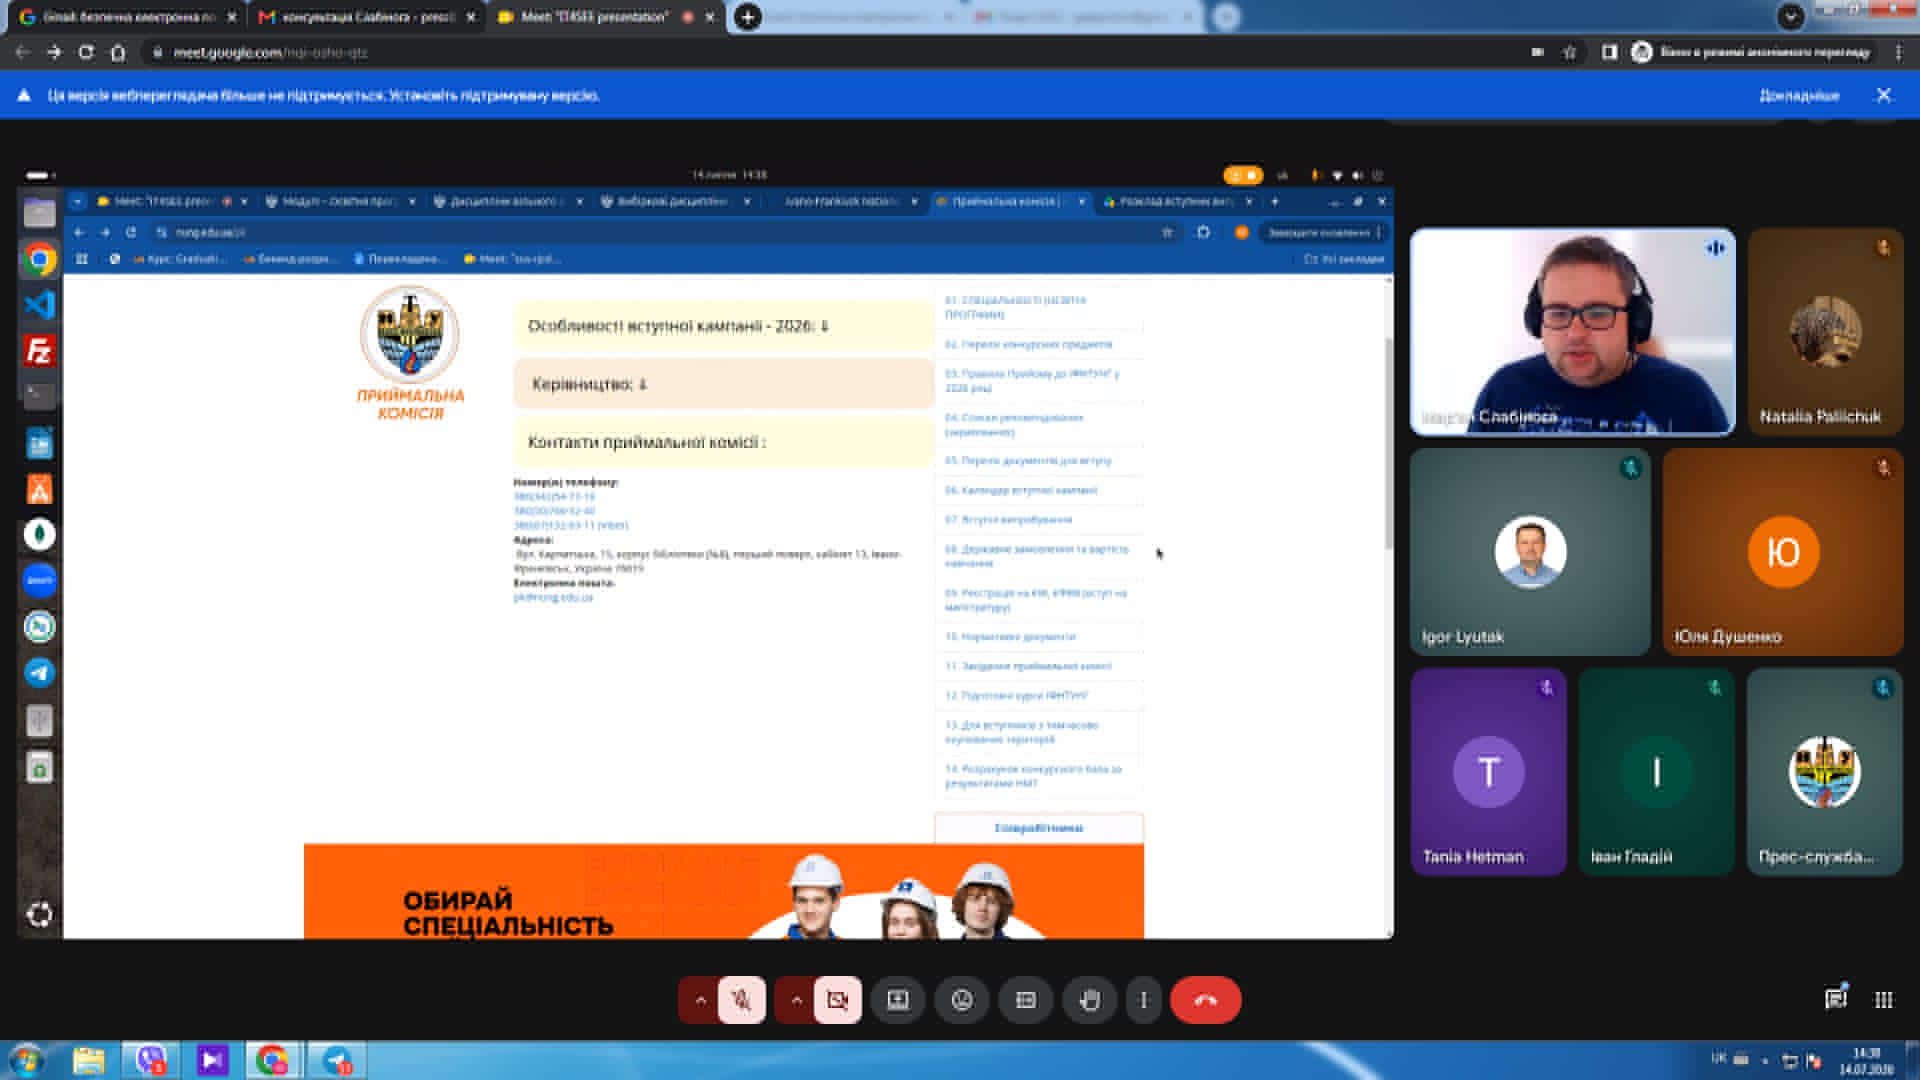Click the Докладніше link in banner
This screenshot has width=1920, height=1080.
click(1799, 96)
